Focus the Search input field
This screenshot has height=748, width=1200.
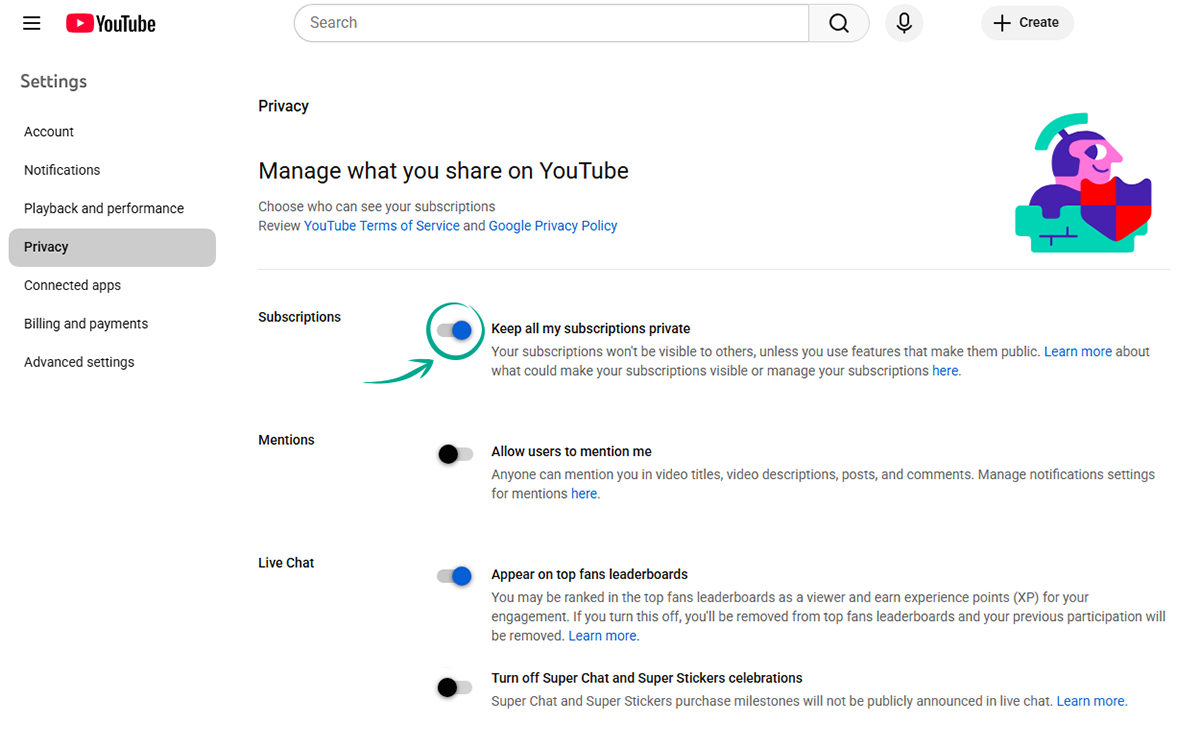550,23
